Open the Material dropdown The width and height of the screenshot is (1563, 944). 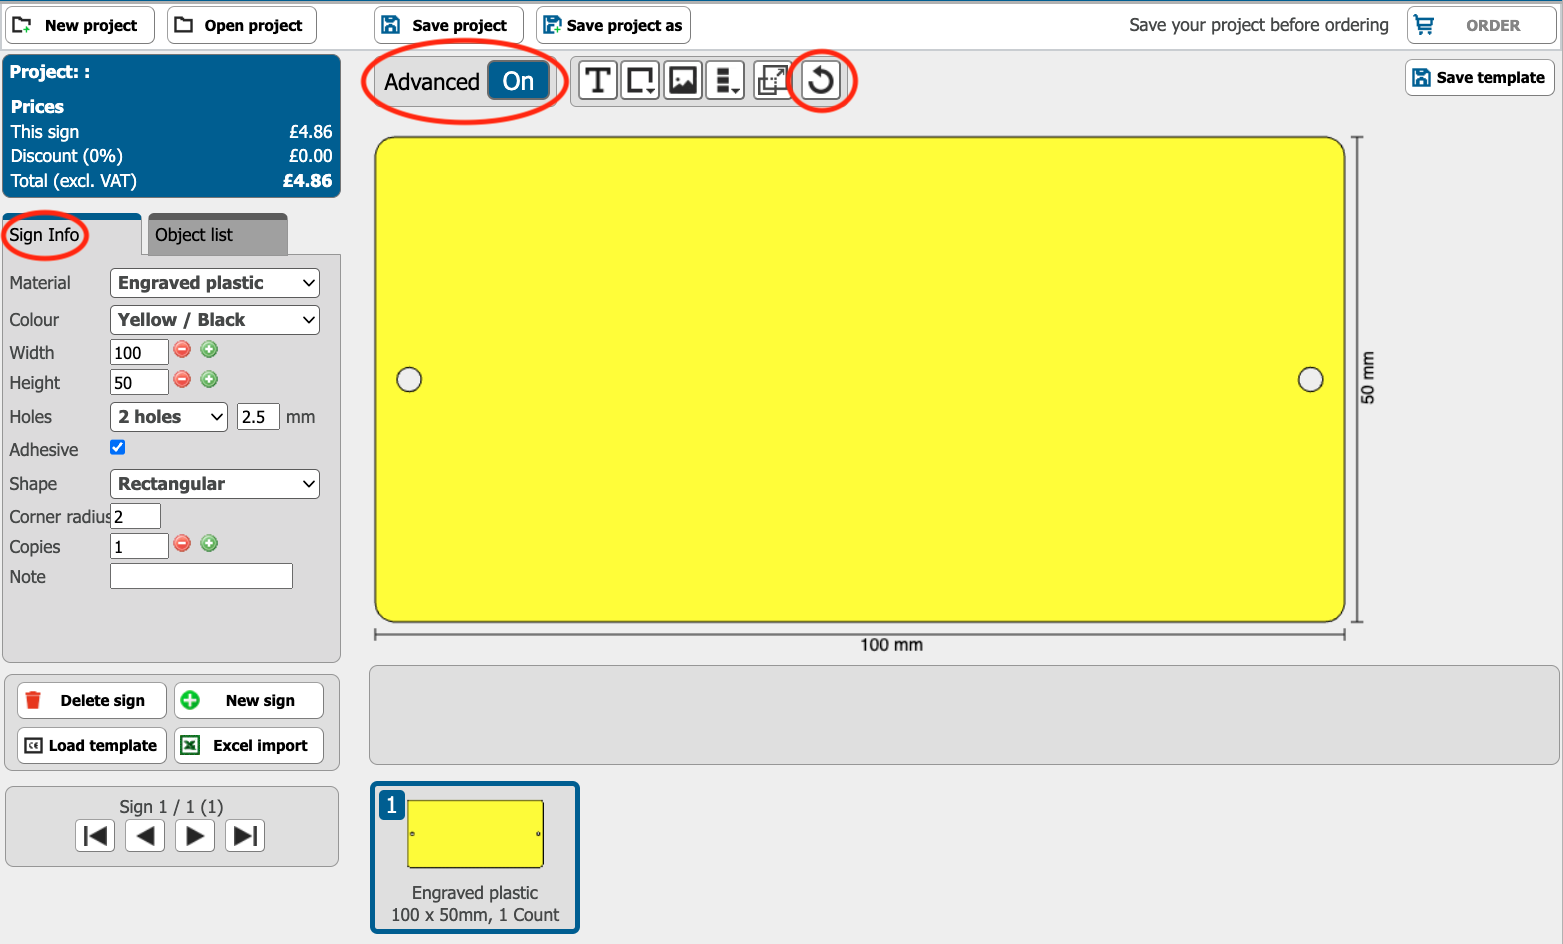[214, 283]
